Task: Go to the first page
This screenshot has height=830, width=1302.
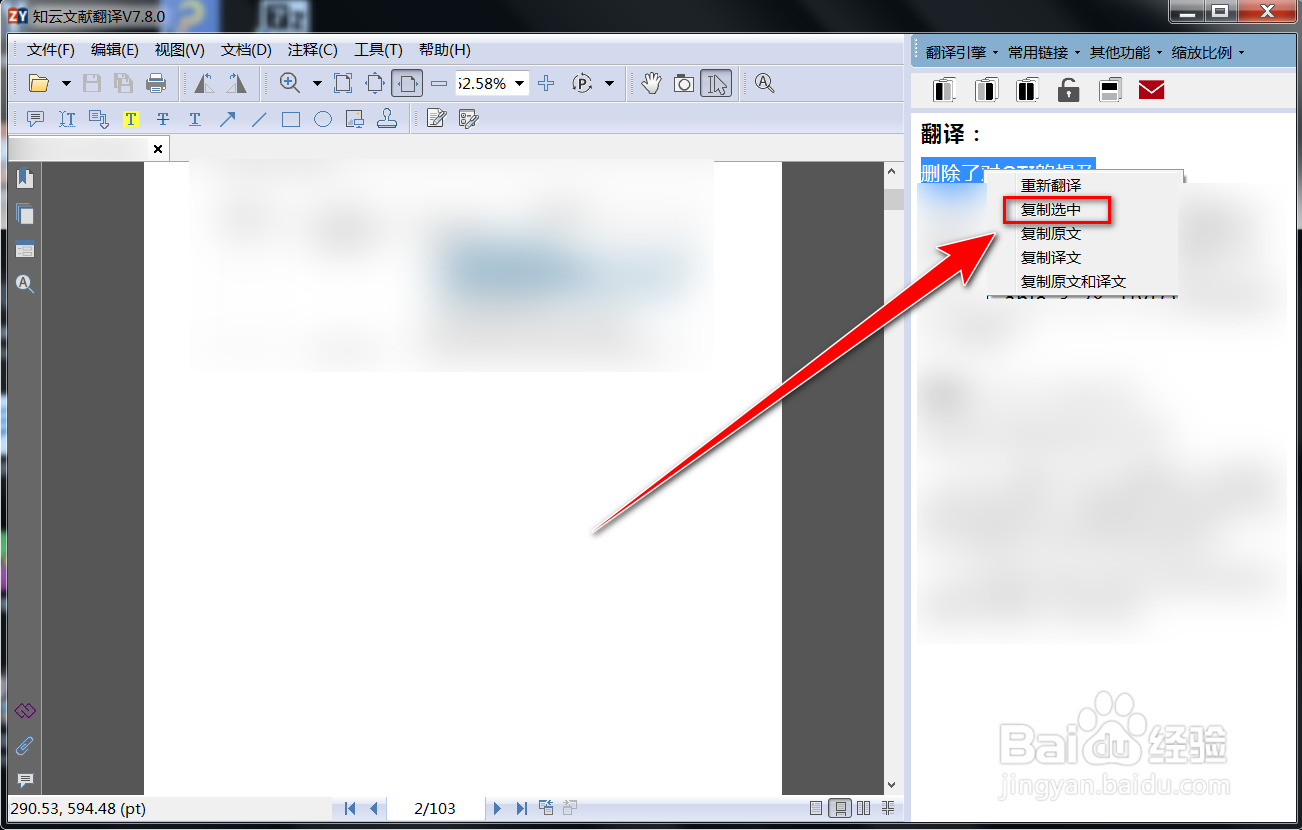Action: pyautogui.click(x=350, y=808)
